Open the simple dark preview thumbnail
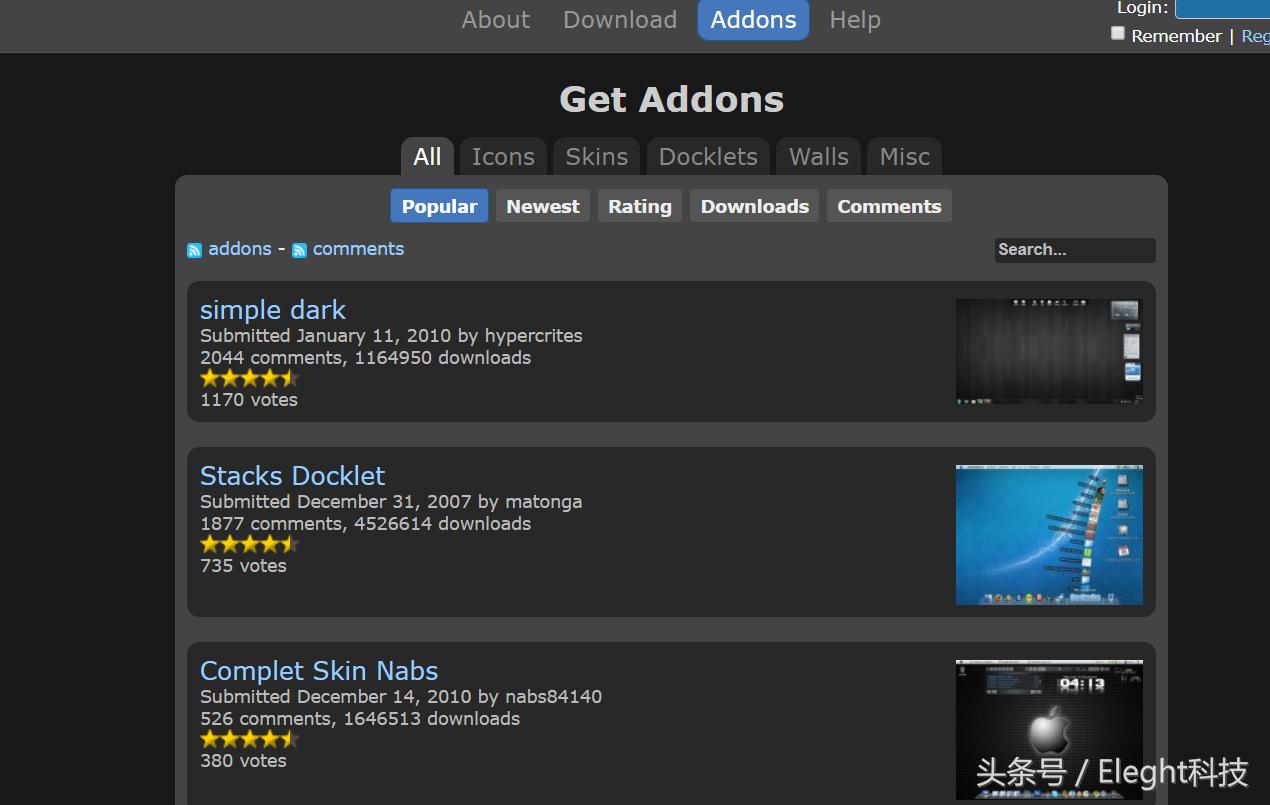1270x805 pixels. pyautogui.click(x=1049, y=351)
